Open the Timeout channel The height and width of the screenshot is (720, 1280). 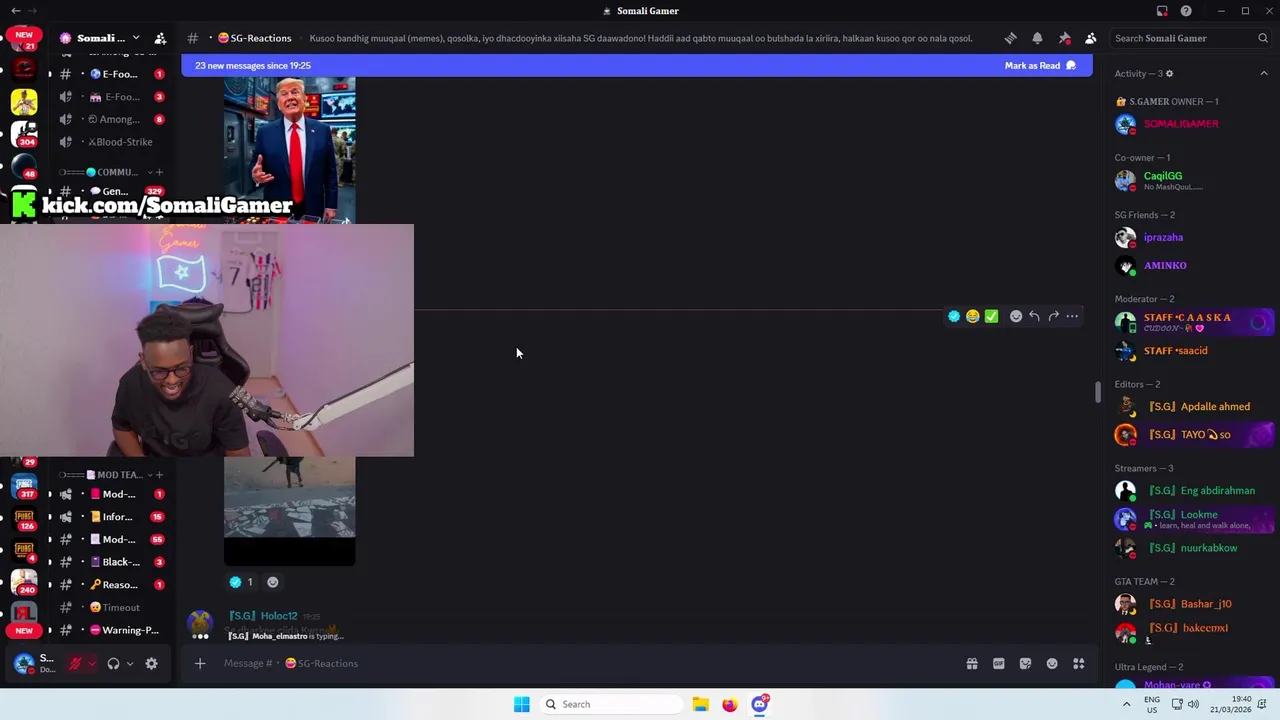111,608
